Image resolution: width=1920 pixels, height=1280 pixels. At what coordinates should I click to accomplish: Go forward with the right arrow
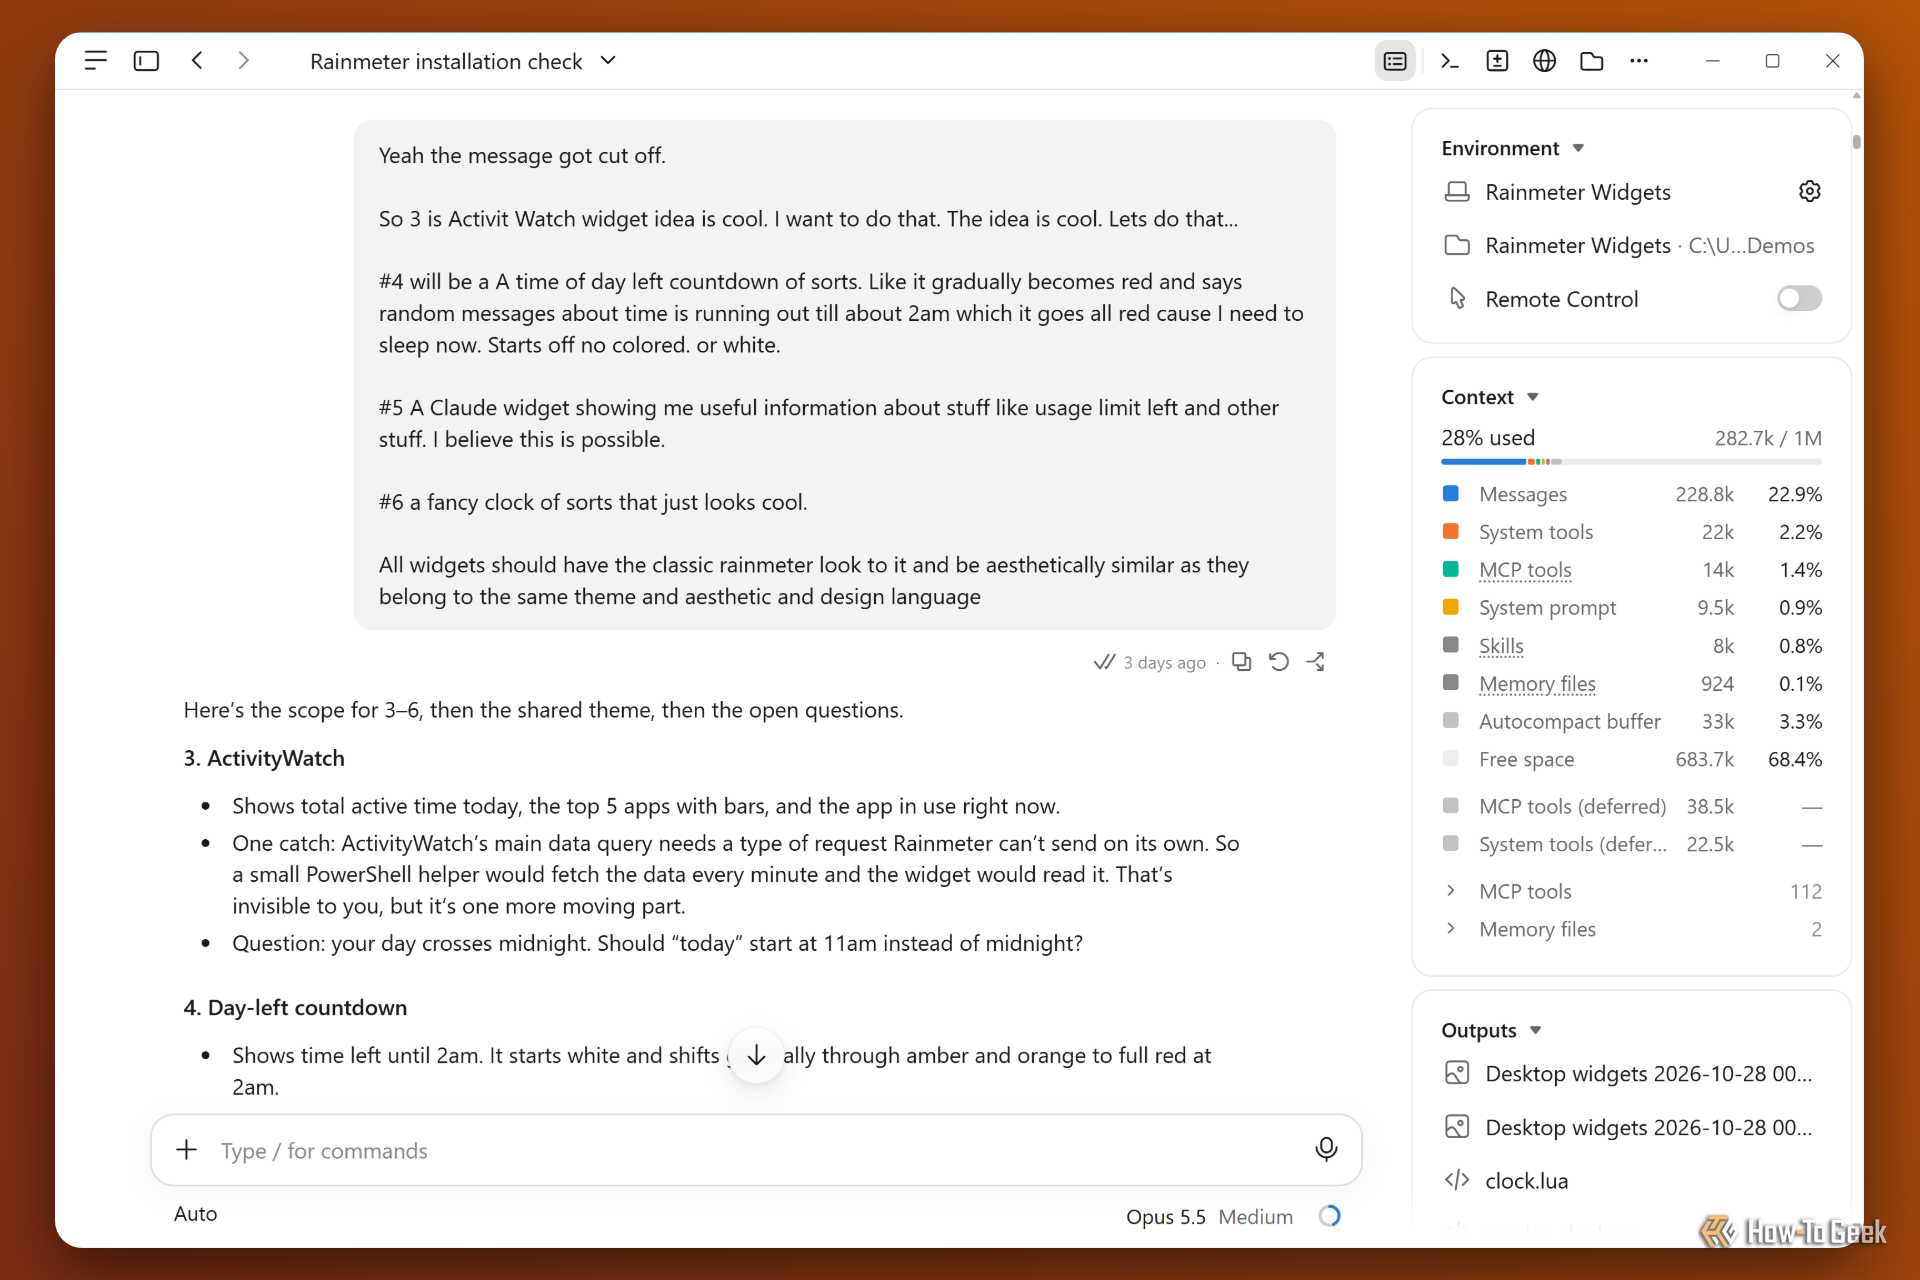[x=243, y=61]
